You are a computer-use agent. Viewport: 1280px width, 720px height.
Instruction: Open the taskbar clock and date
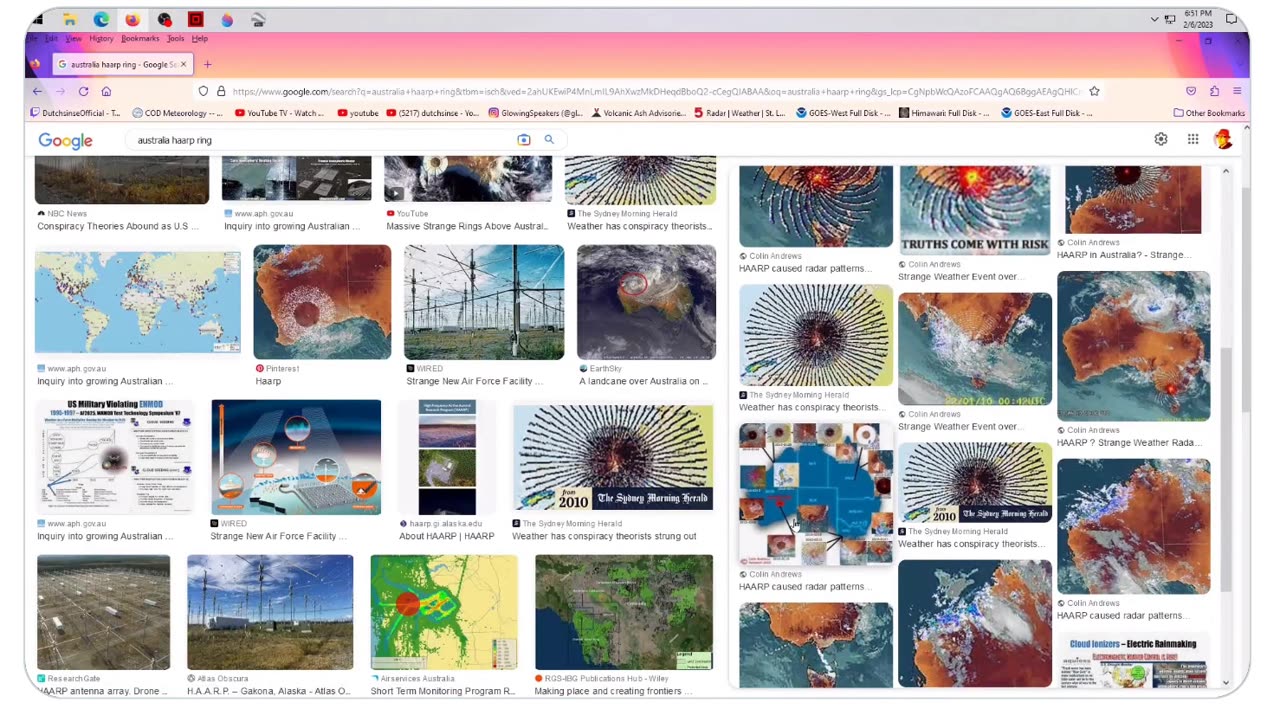tap(1197, 19)
